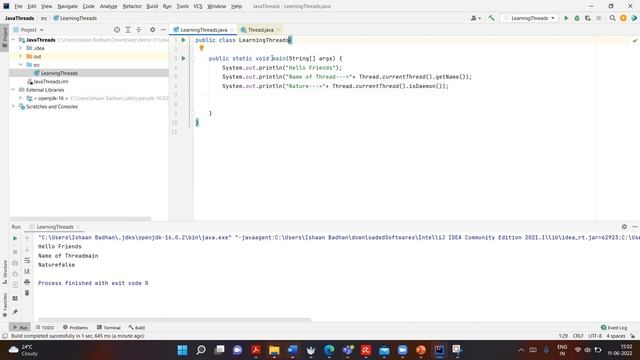The width and height of the screenshot is (640, 360).
Task: Collapse the JavaThreads root node
Action: point(13,40)
